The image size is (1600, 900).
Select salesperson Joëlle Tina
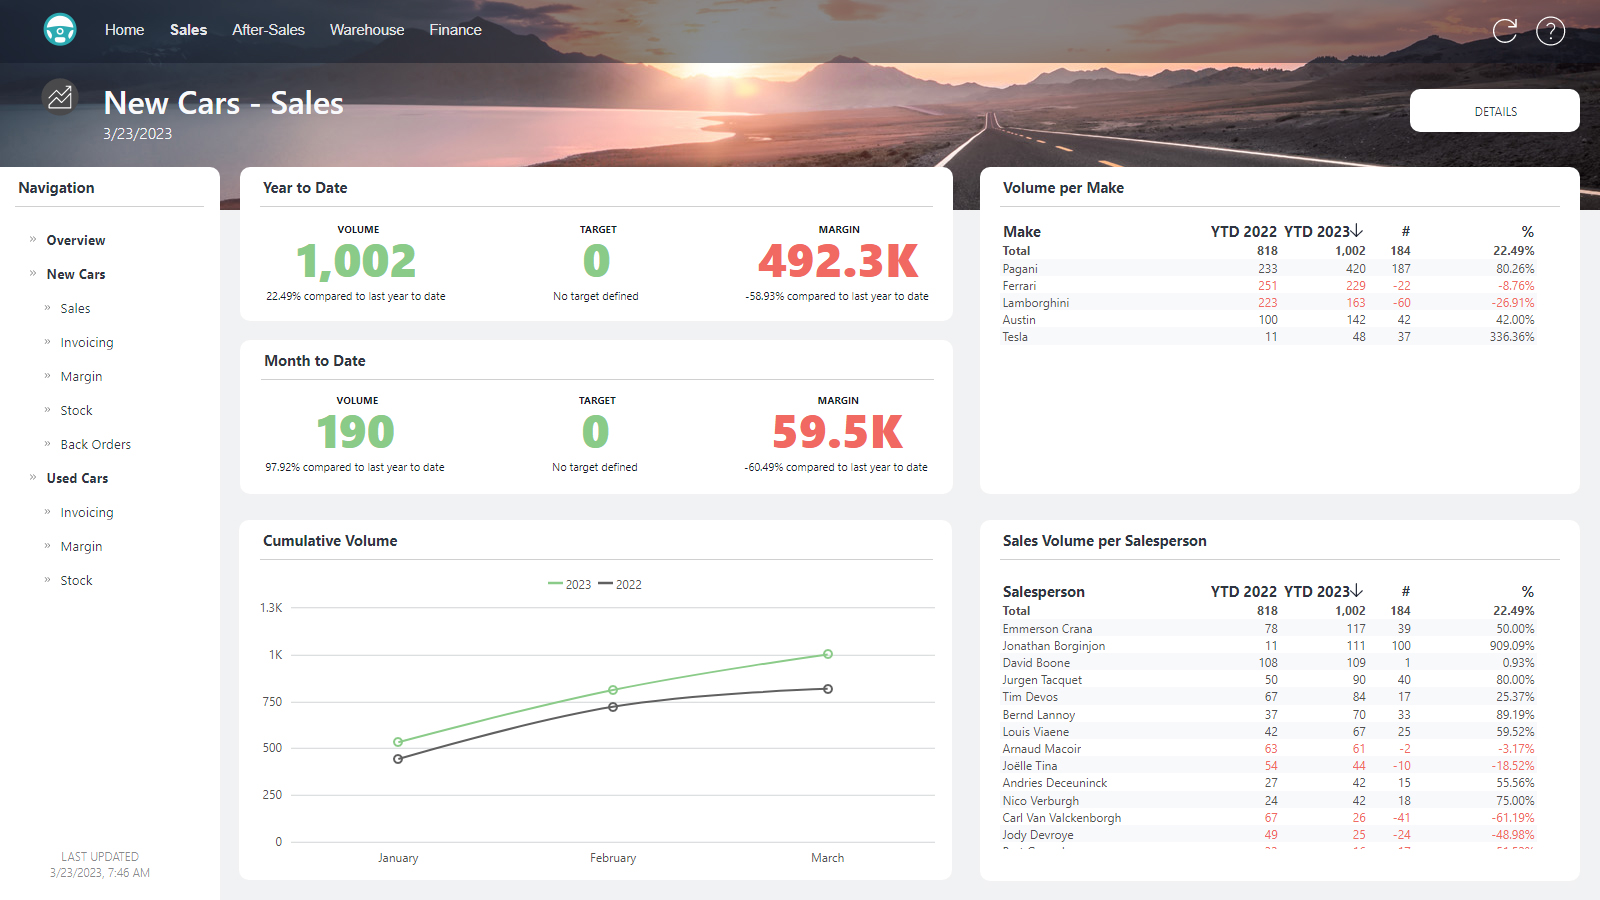pos(1268,765)
